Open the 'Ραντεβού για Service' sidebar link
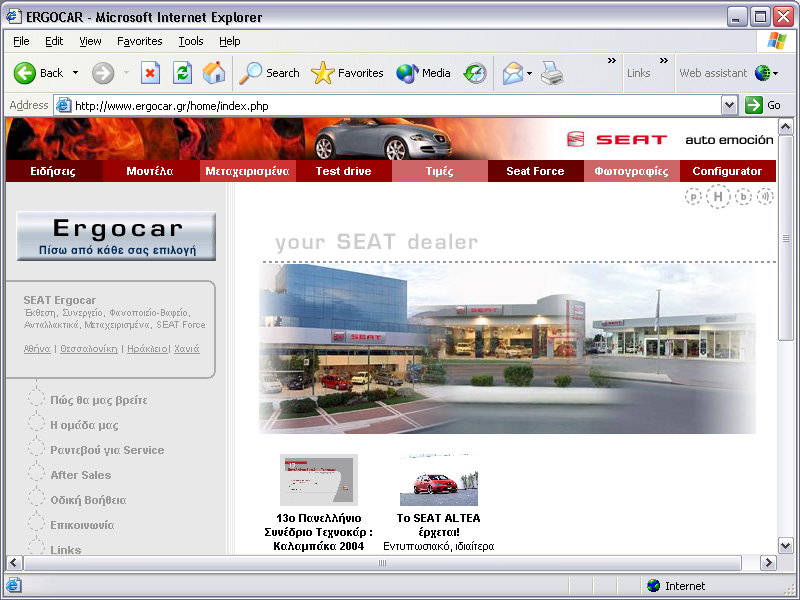Screen dimensions: 800x600 (107, 451)
